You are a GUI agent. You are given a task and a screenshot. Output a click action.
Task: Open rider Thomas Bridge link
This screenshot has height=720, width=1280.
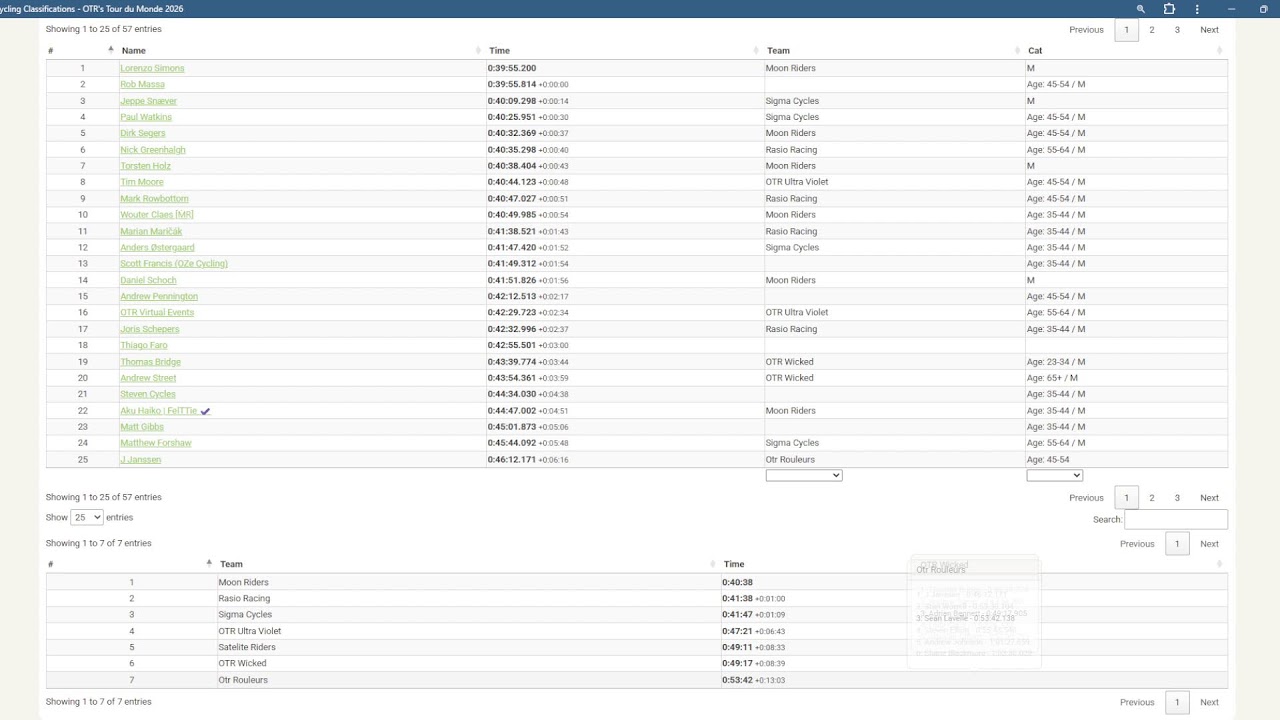click(x=150, y=362)
